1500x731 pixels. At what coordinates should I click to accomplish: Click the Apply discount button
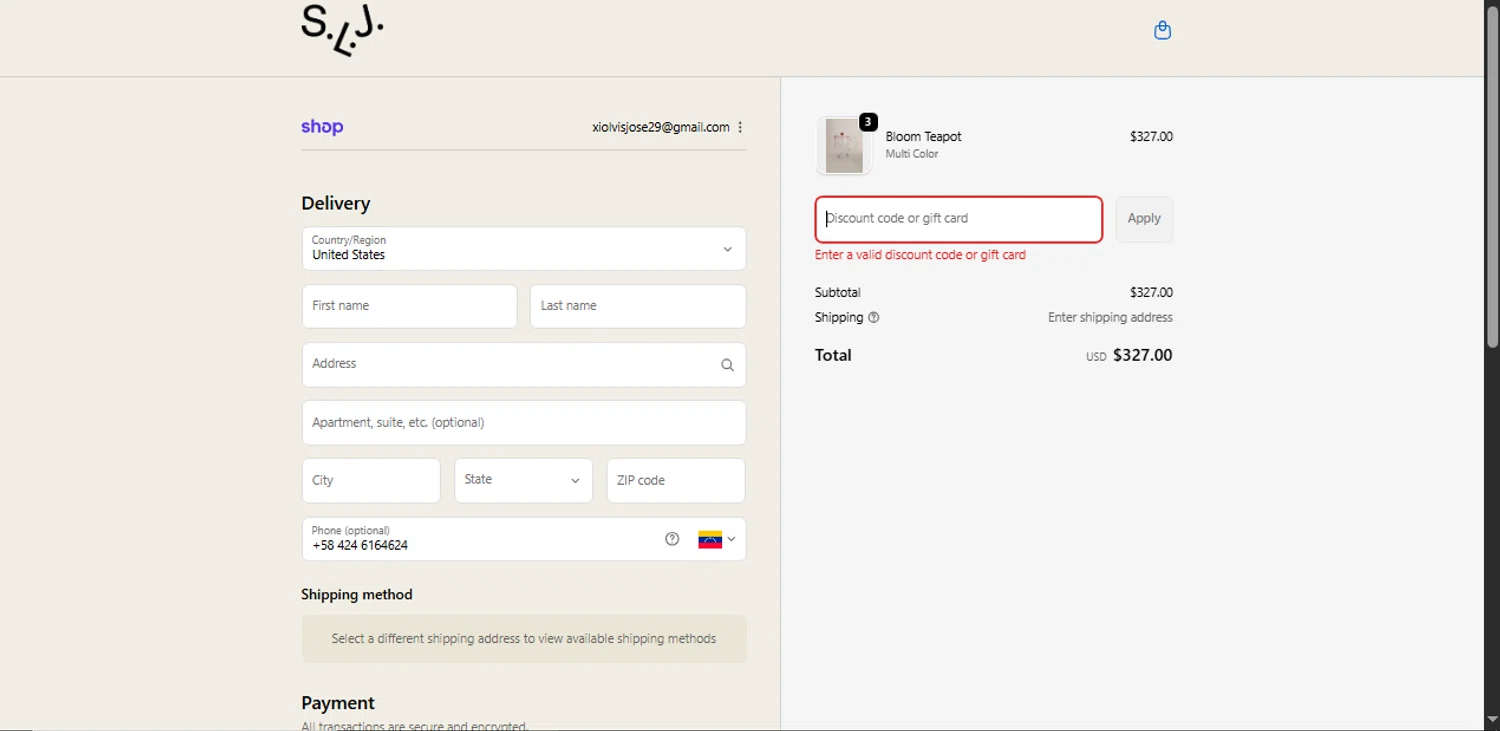pos(1144,219)
